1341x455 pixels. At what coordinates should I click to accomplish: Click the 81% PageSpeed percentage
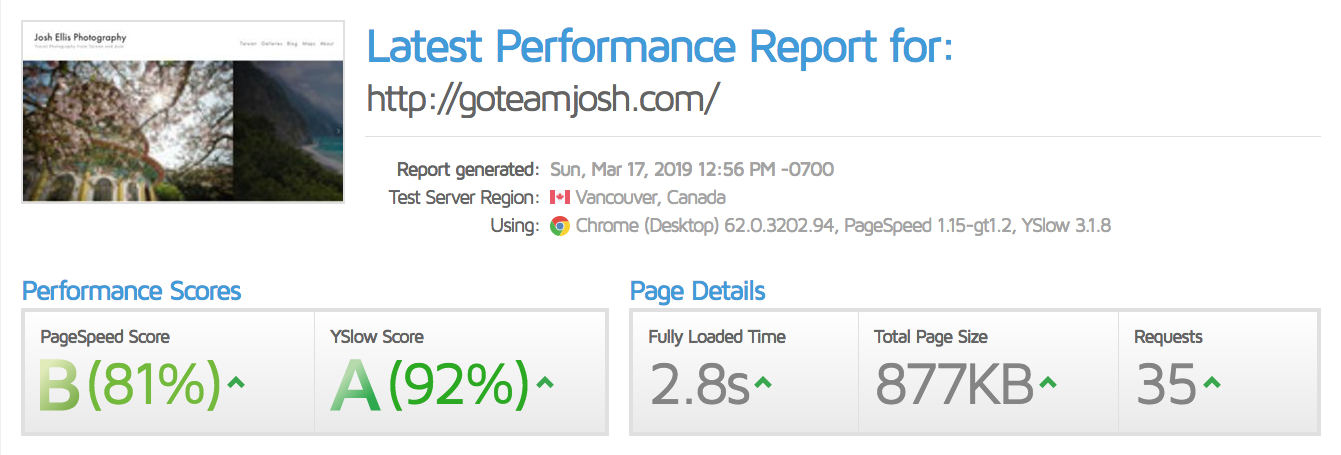[155, 384]
